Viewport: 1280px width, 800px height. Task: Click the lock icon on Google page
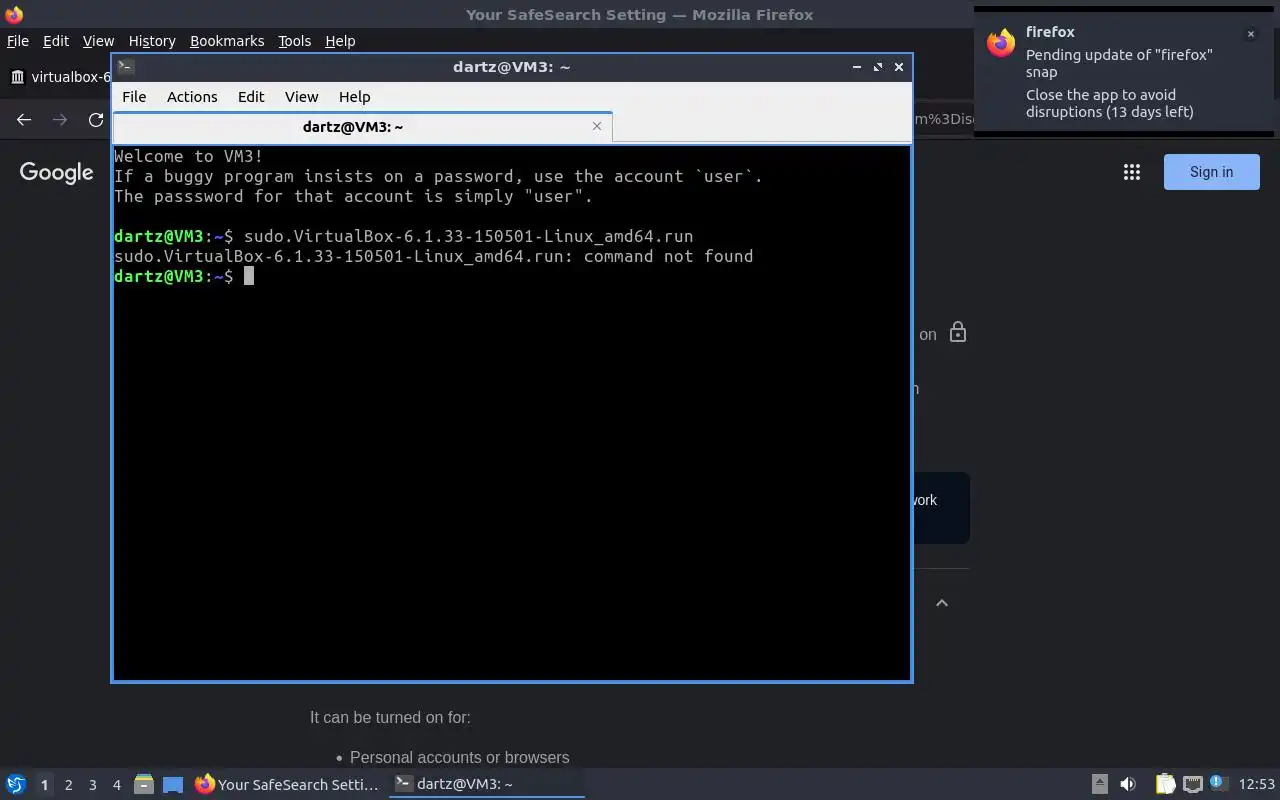coord(958,333)
